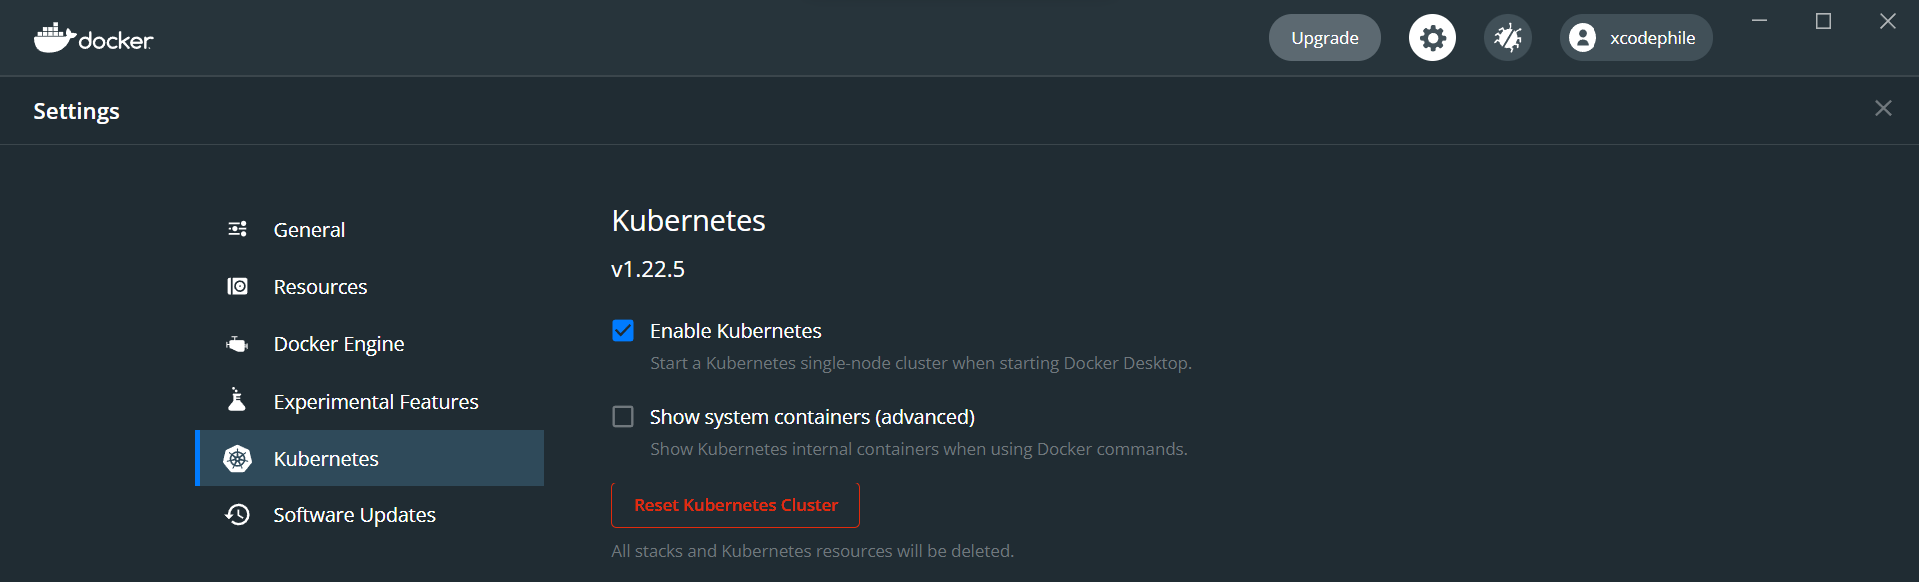The width and height of the screenshot is (1919, 582).
Task: Click the Software Updates history icon
Action: [237, 514]
